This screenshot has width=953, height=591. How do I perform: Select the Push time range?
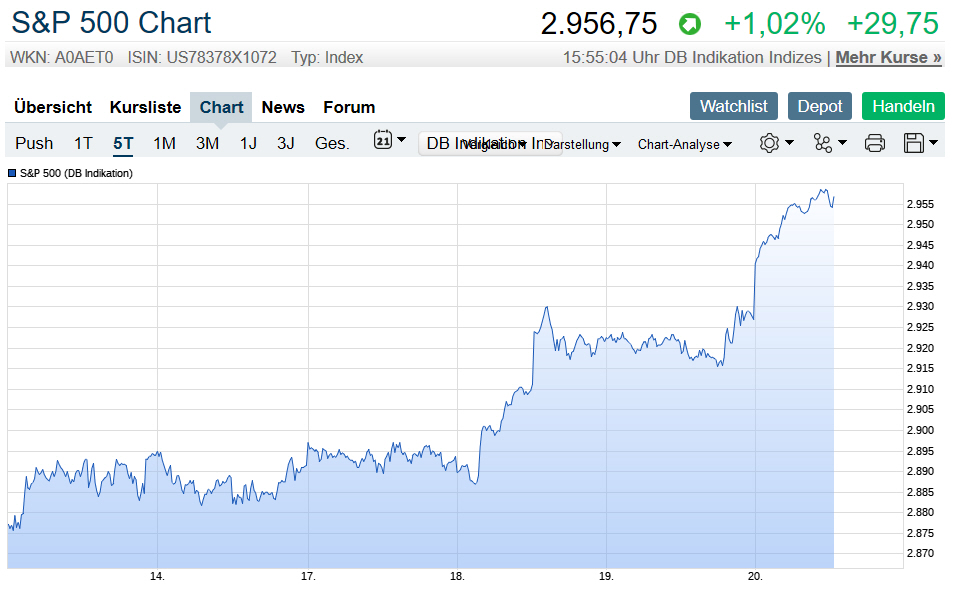tap(34, 143)
